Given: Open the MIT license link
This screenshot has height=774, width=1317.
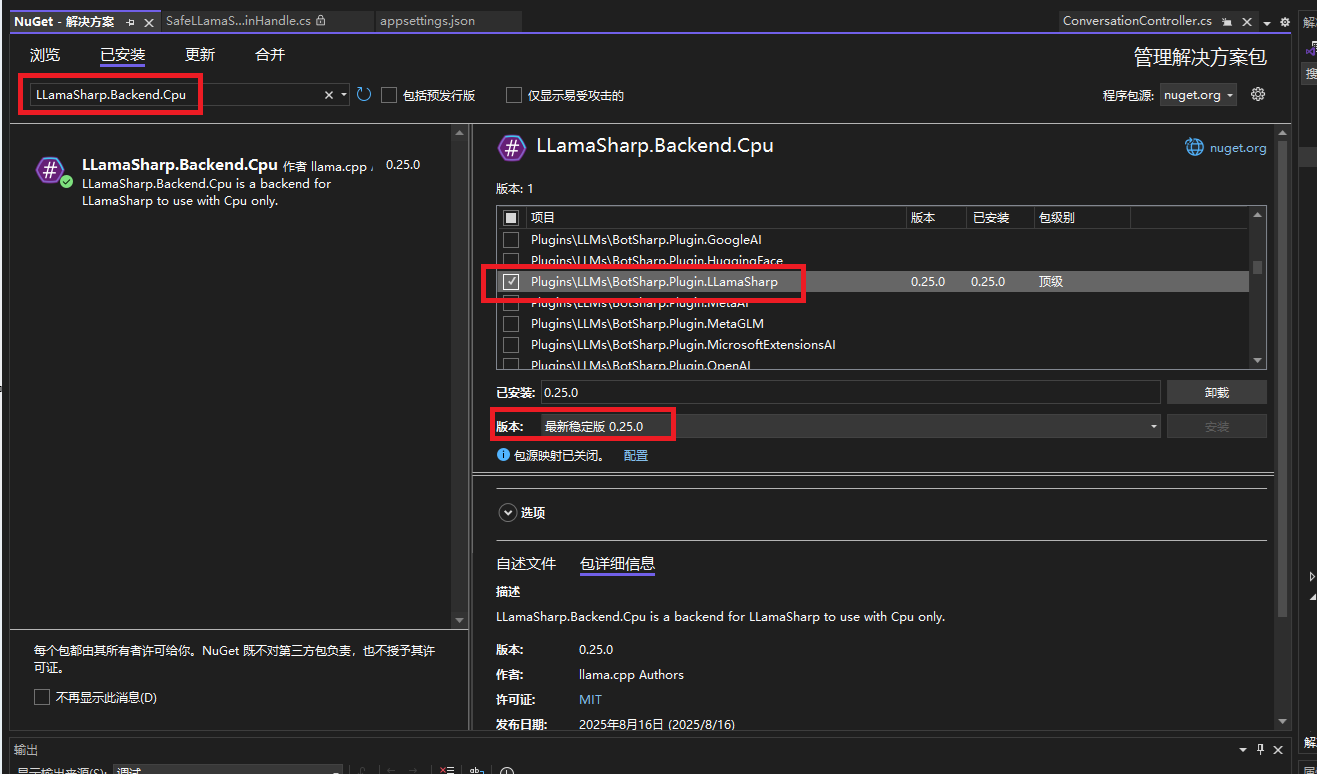Looking at the screenshot, I should pos(590,700).
